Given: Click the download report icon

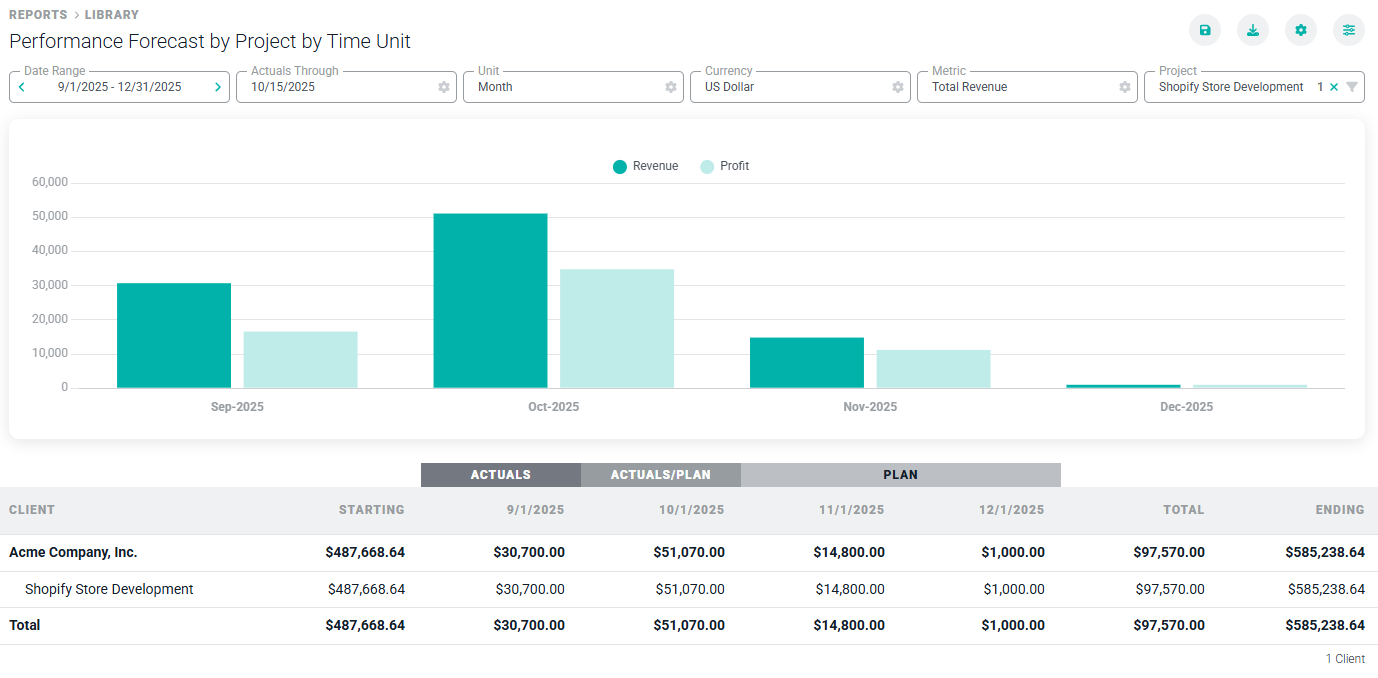Looking at the screenshot, I should [1253, 30].
